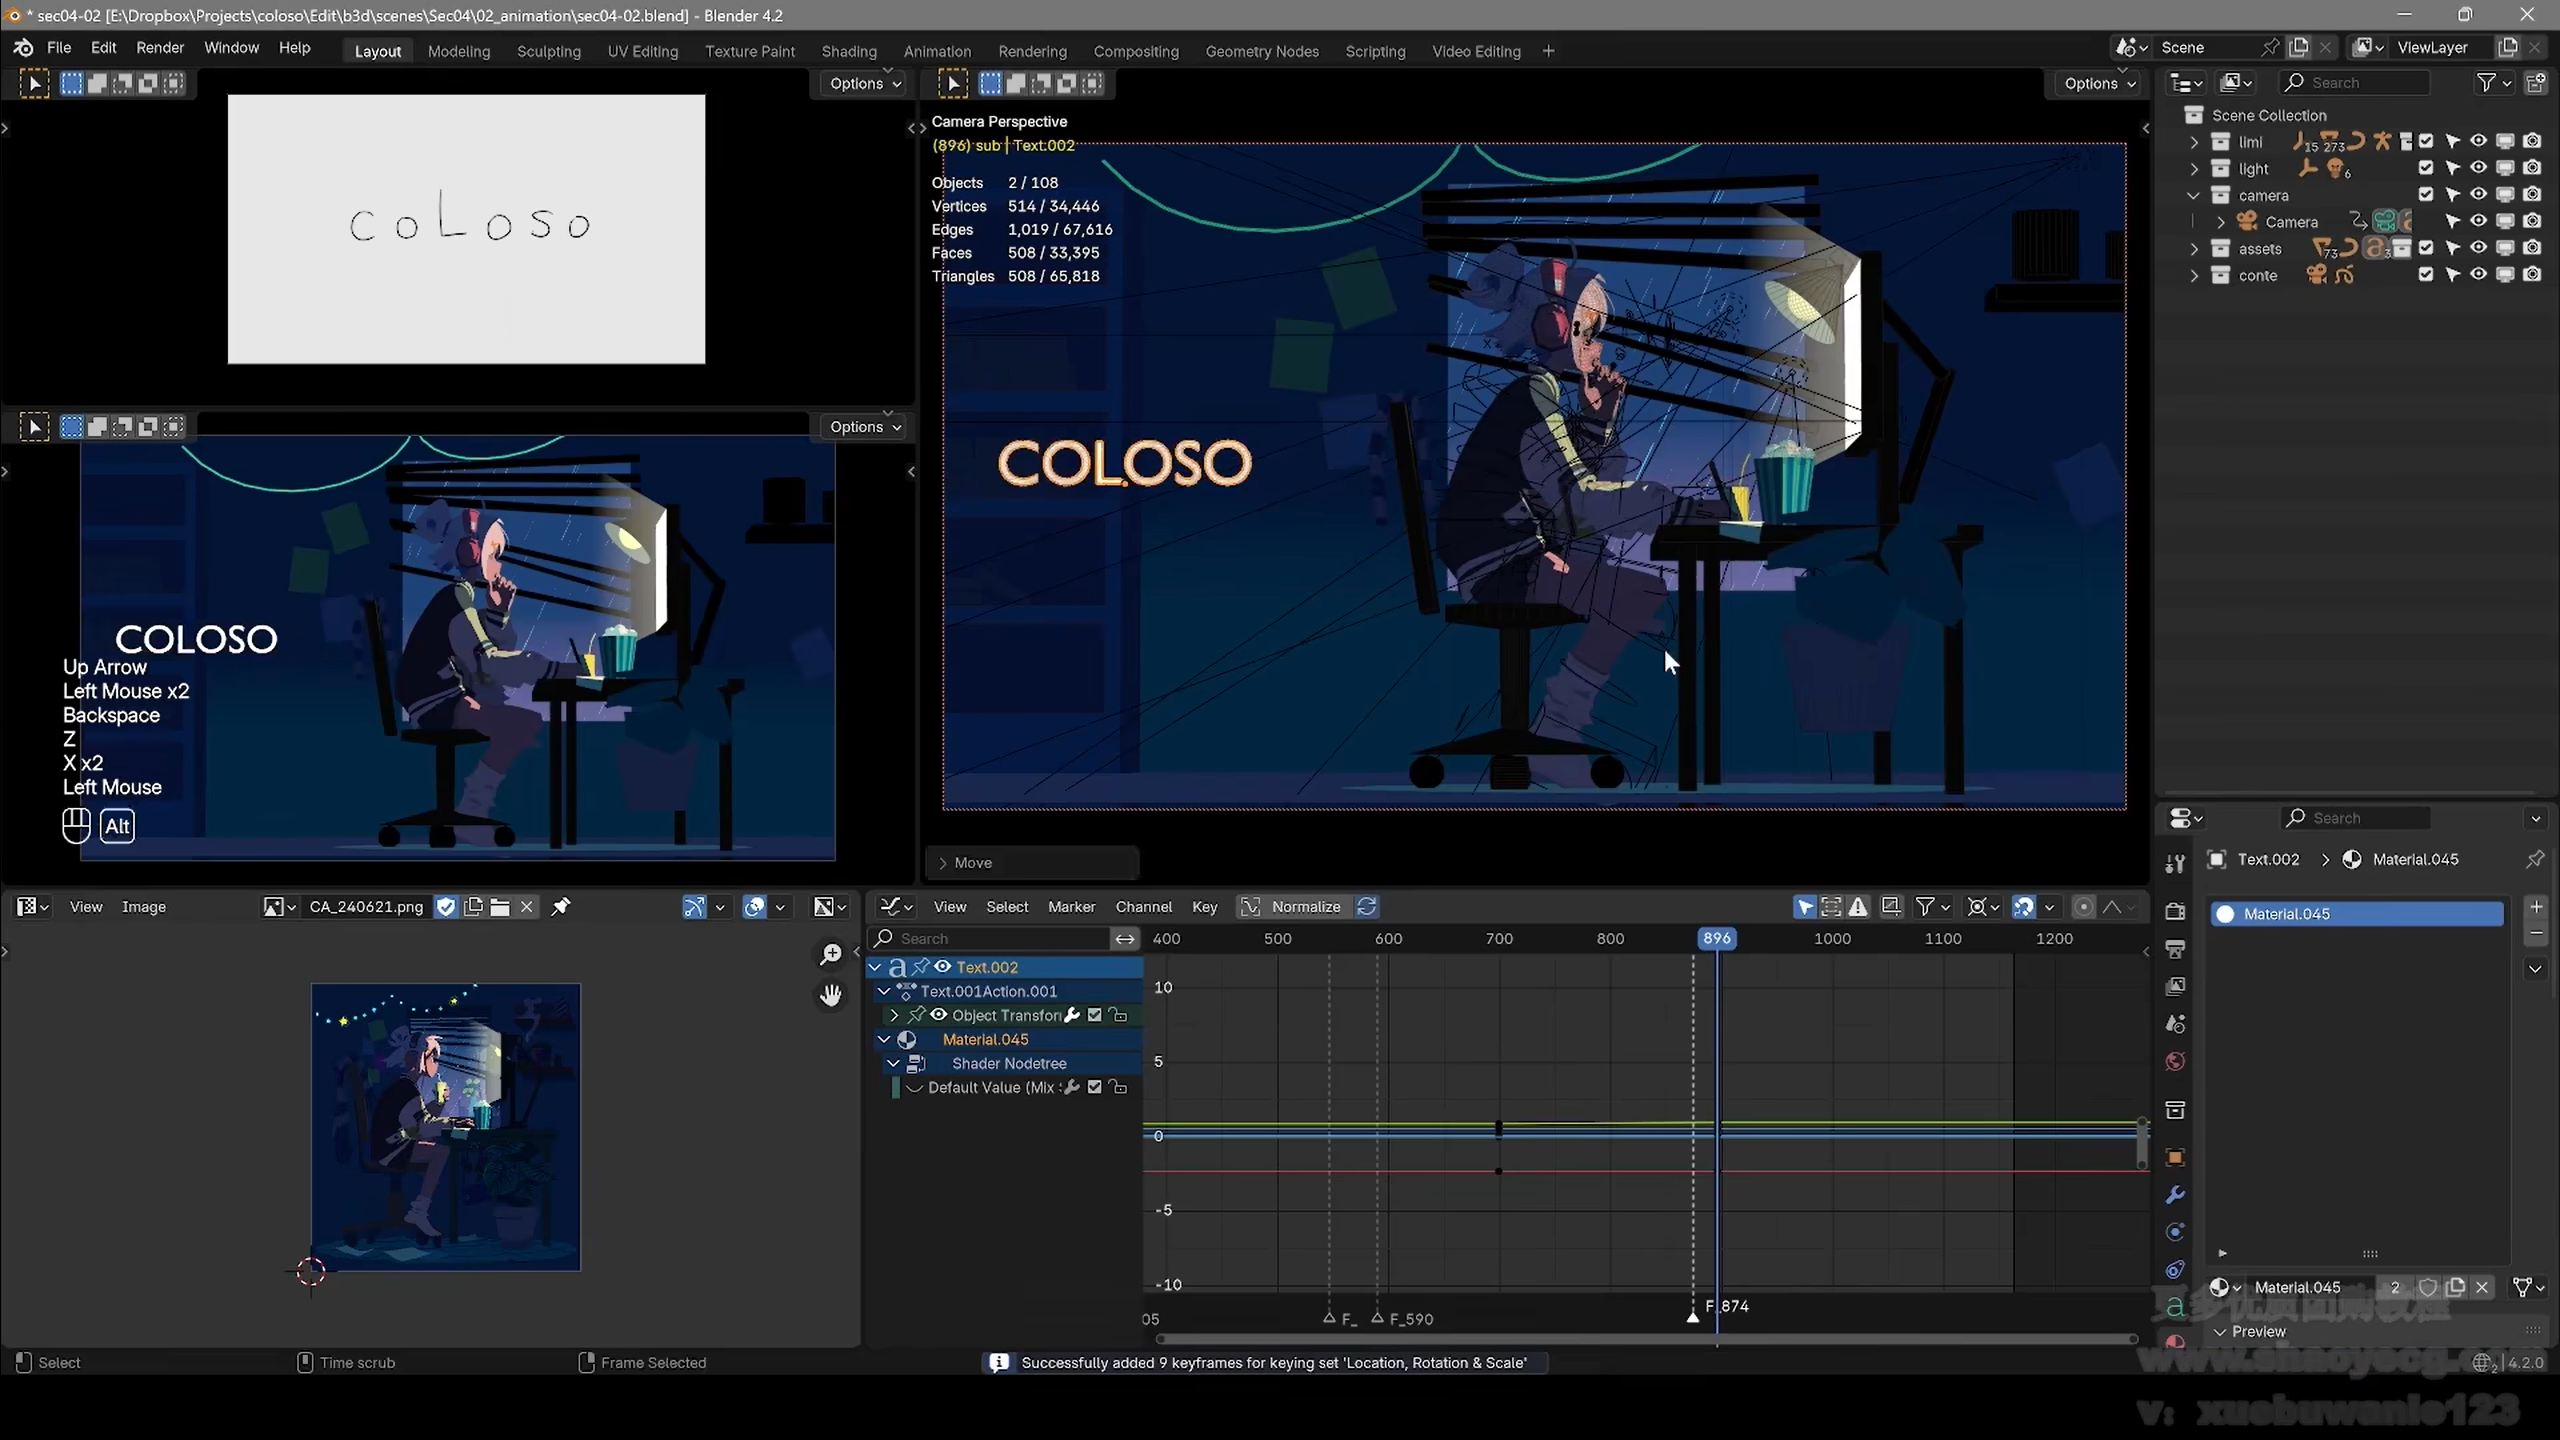
Task: Open the Tool properties tab
Action: (x=2175, y=862)
